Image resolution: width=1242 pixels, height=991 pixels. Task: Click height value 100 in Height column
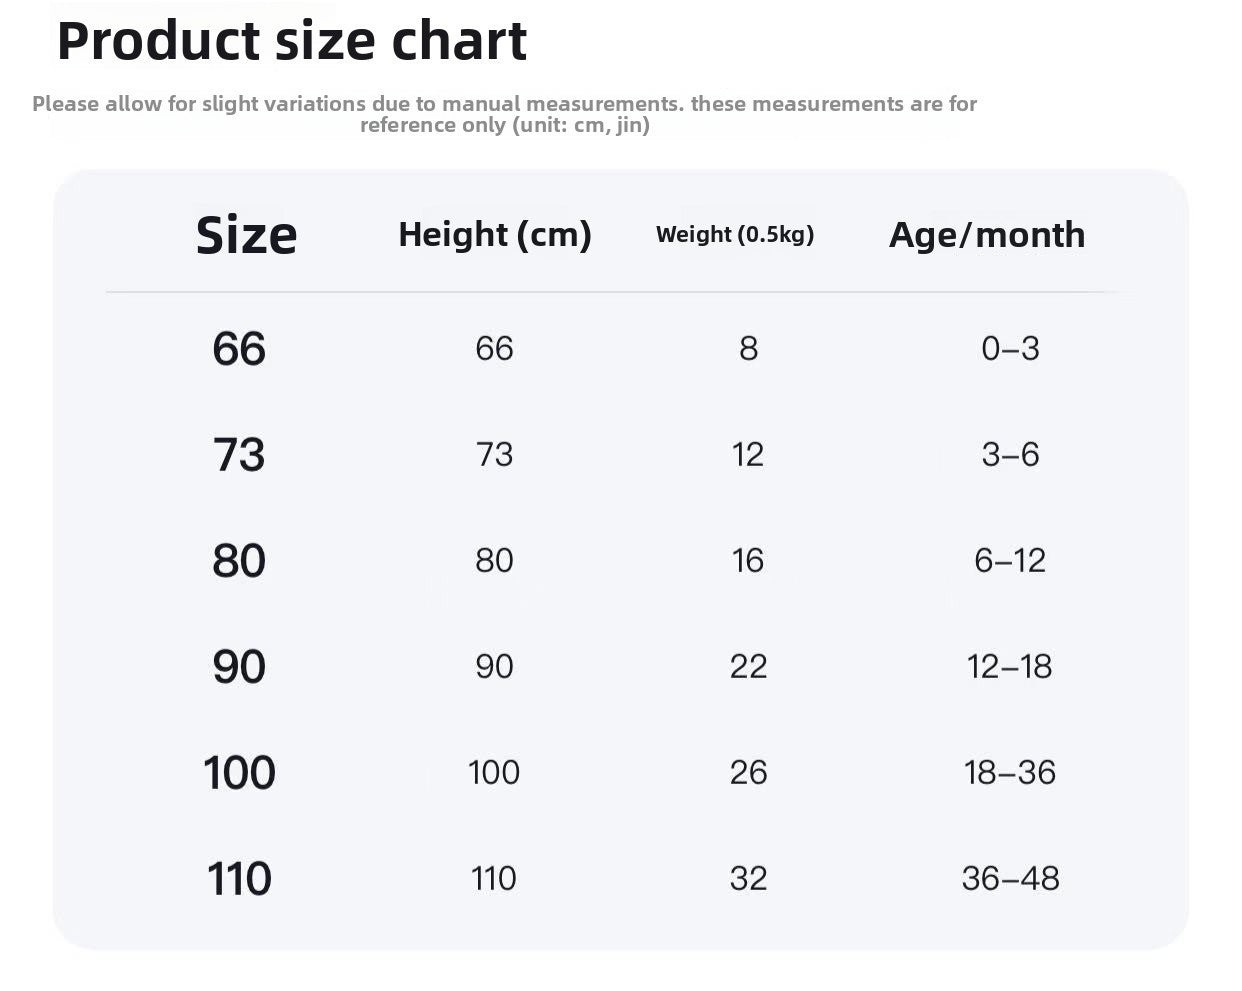(494, 772)
